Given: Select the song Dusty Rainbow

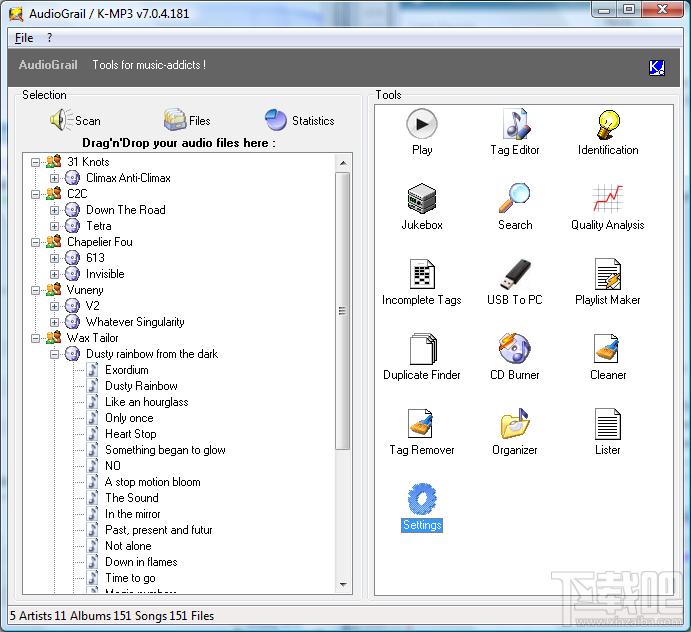Looking at the screenshot, I should coord(141,386).
